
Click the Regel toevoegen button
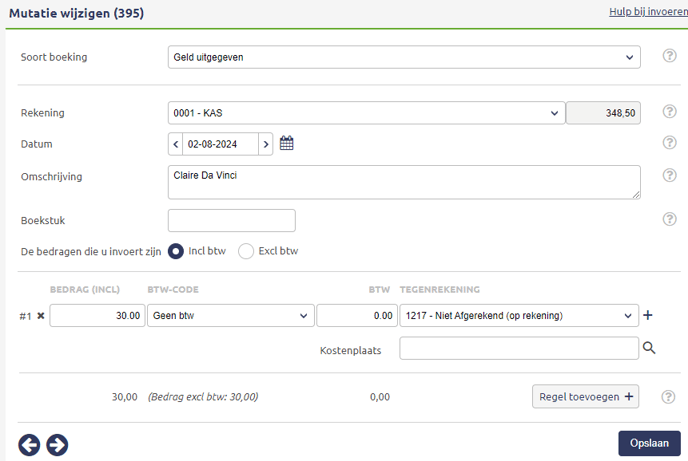pos(585,396)
